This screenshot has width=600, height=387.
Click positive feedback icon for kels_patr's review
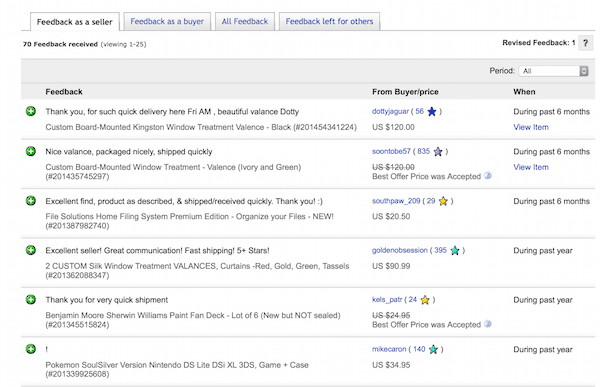coord(31,299)
